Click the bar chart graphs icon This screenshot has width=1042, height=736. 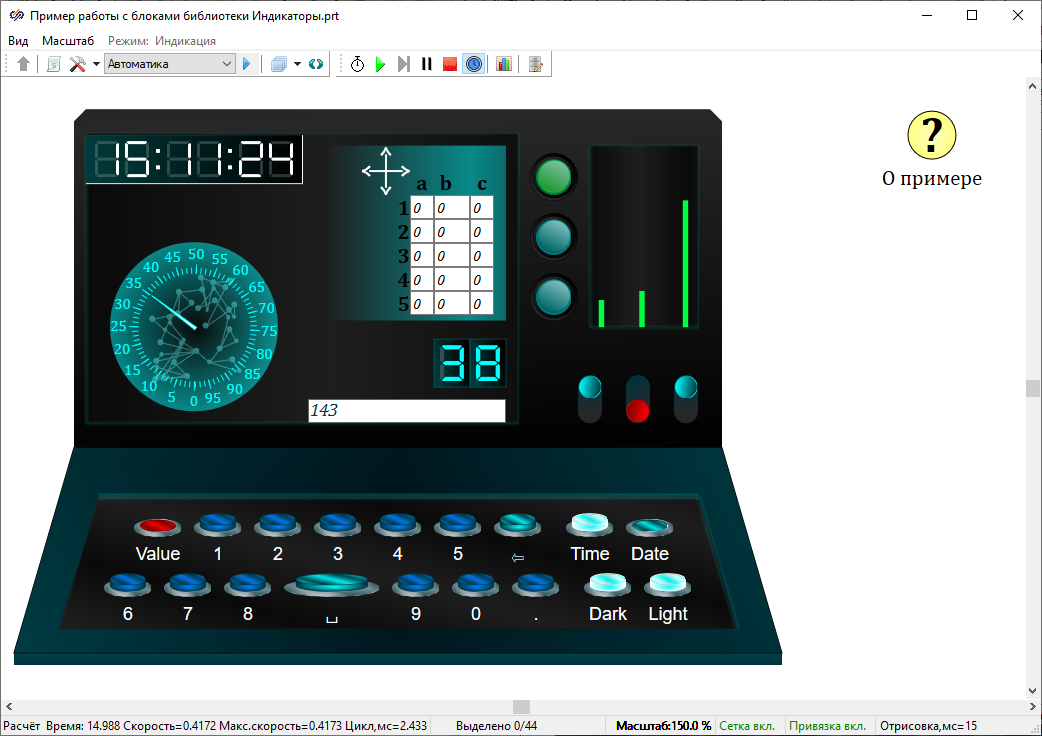(504, 64)
